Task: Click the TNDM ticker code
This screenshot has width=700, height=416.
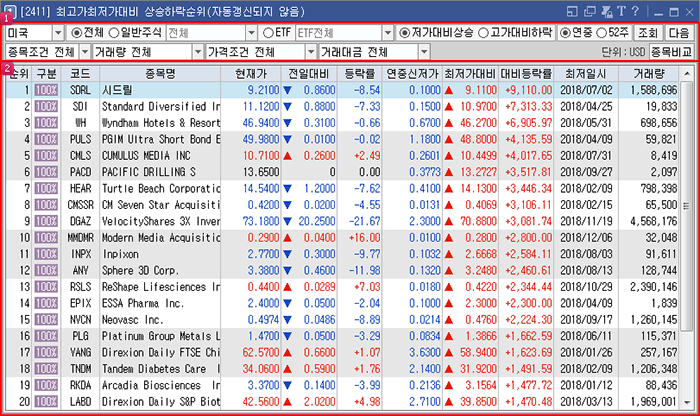Action: pos(80,369)
